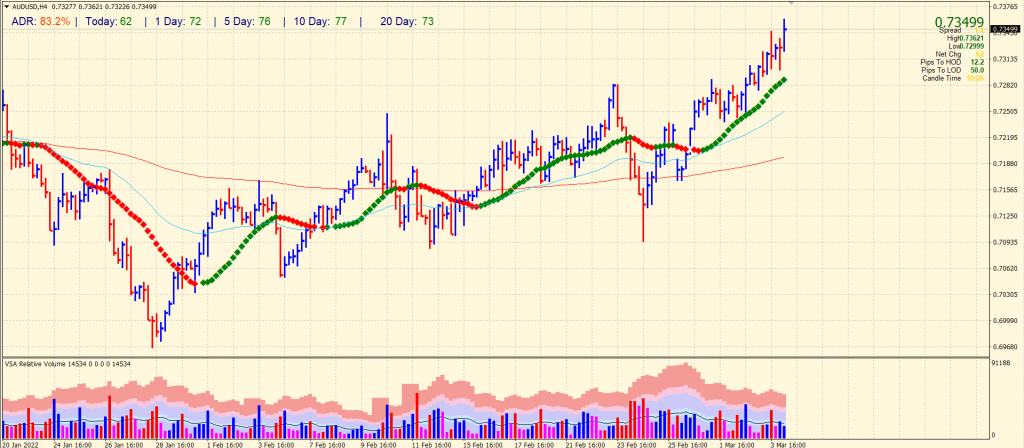
Task: Click the 10 Day: 77 value
Action: tap(320, 22)
